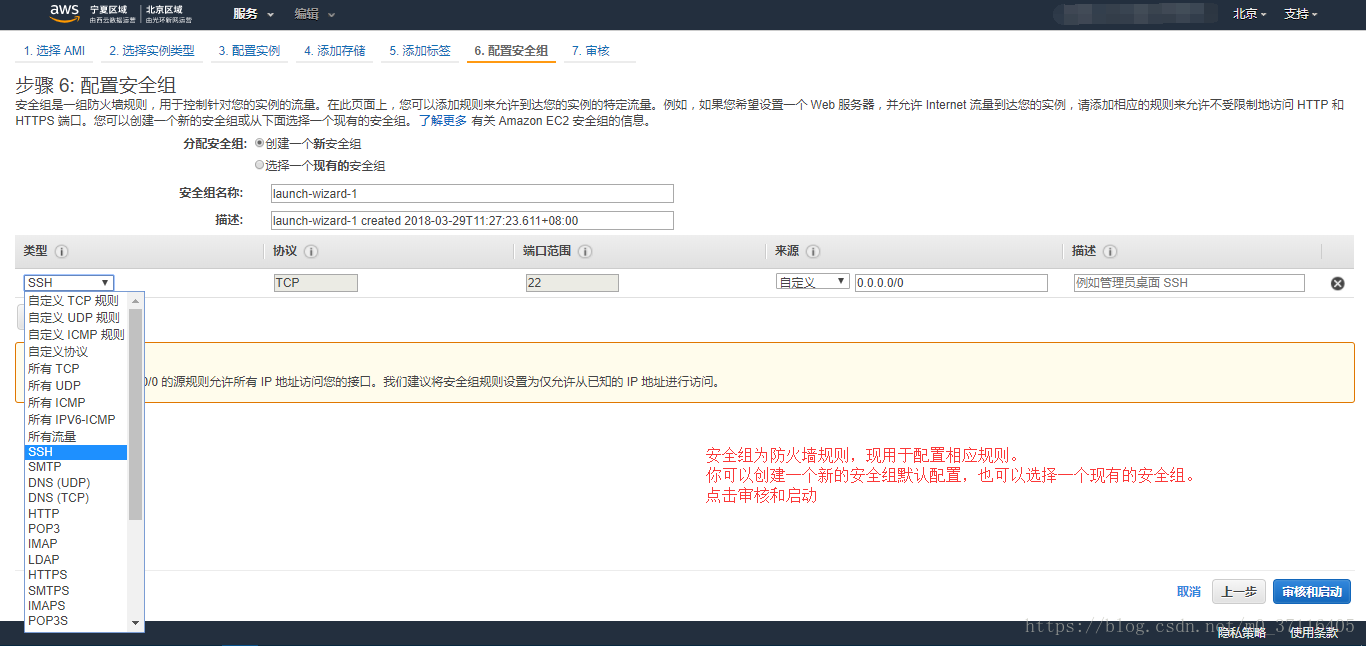Click 审核和启动 button
Image resolution: width=1366 pixels, height=646 pixels.
[1312, 592]
